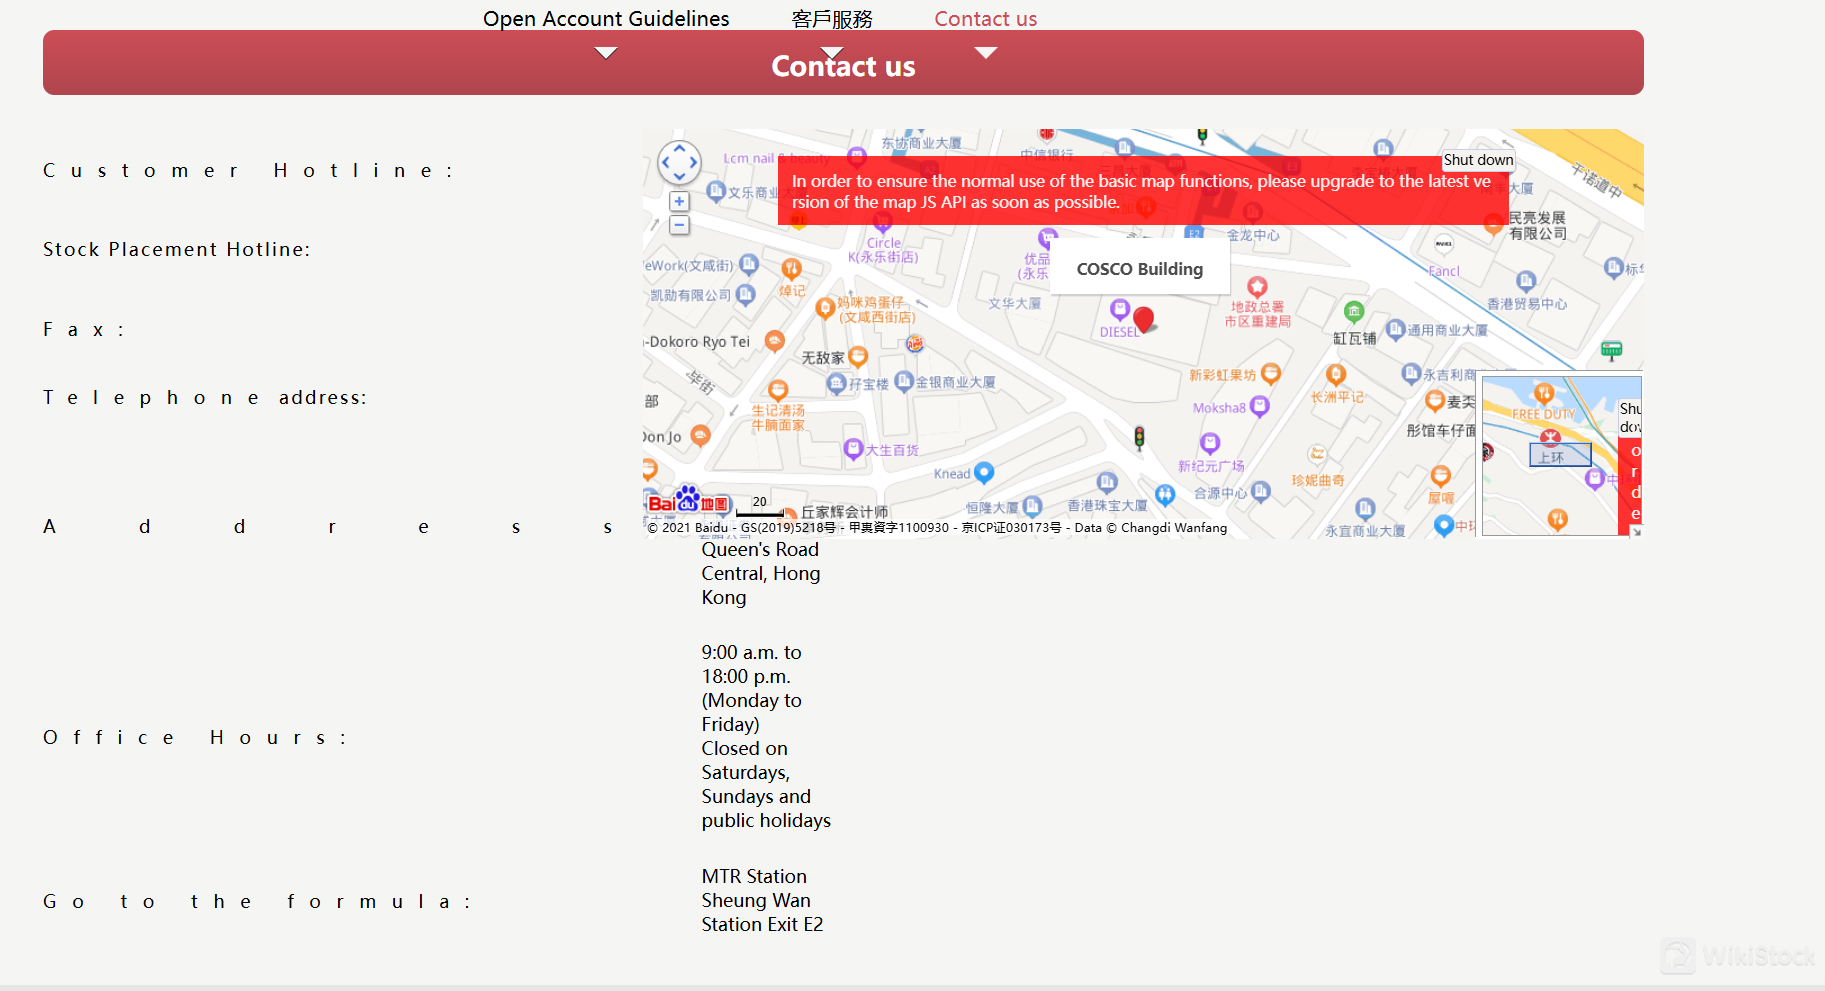Click the purple DIESEL shop pin
The width and height of the screenshot is (1825, 991).
(1120, 309)
